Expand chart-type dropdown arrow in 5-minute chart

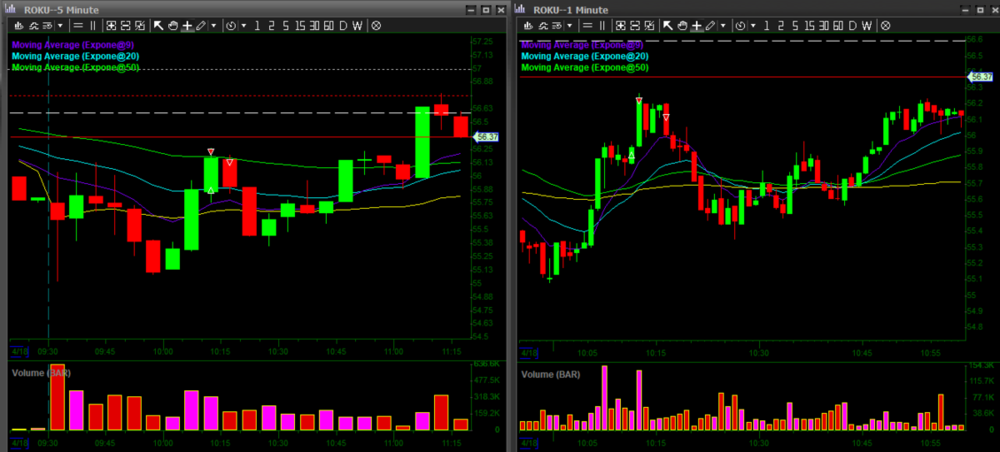60,25
